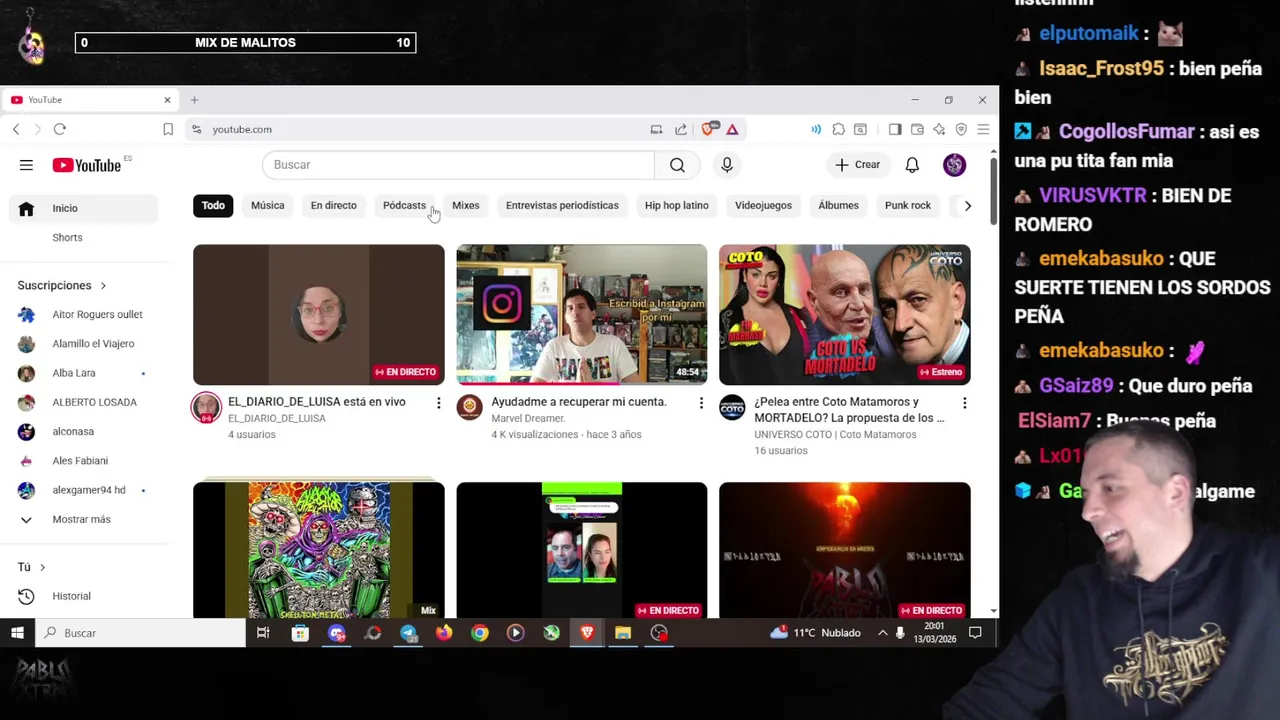
Task: Open options for Ayudadme a recuperar video
Action: coord(701,403)
